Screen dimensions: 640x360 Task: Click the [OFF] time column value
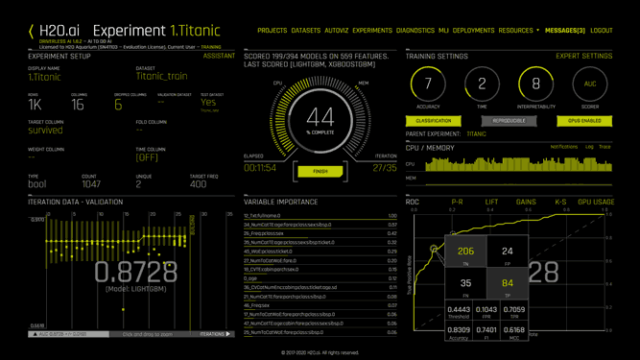[x=147, y=158]
